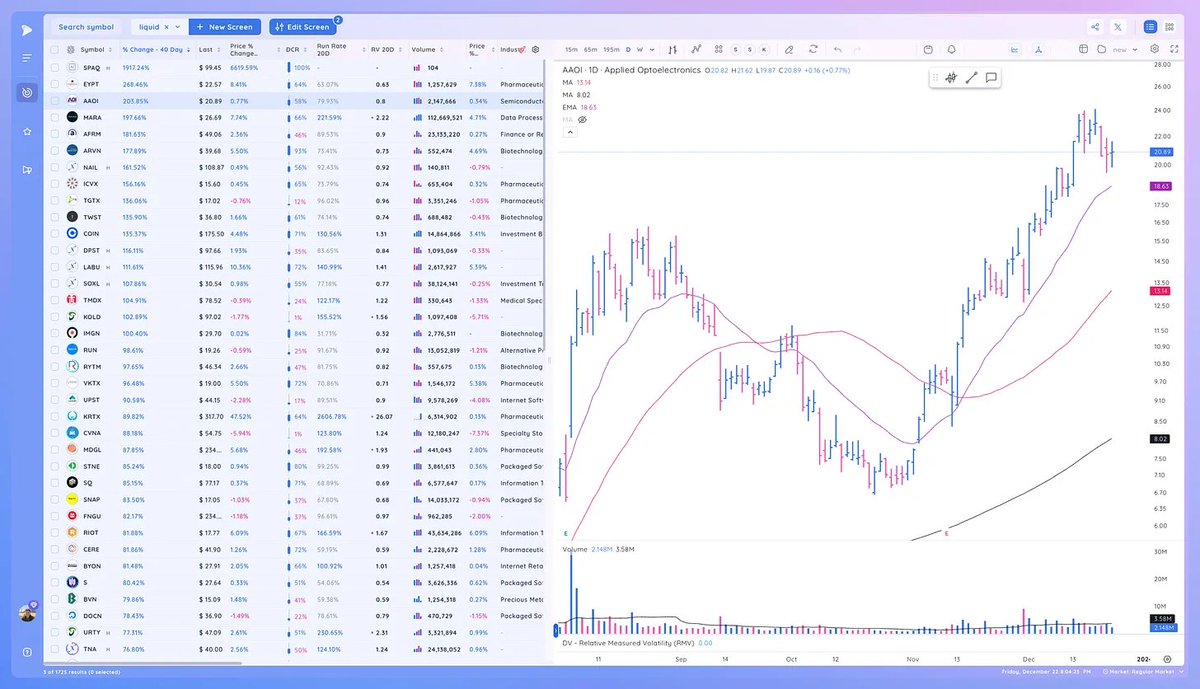This screenshot has width=1200, height=689.
Task: Select the comment note drawing tool
Action: [x=991, y=77]
